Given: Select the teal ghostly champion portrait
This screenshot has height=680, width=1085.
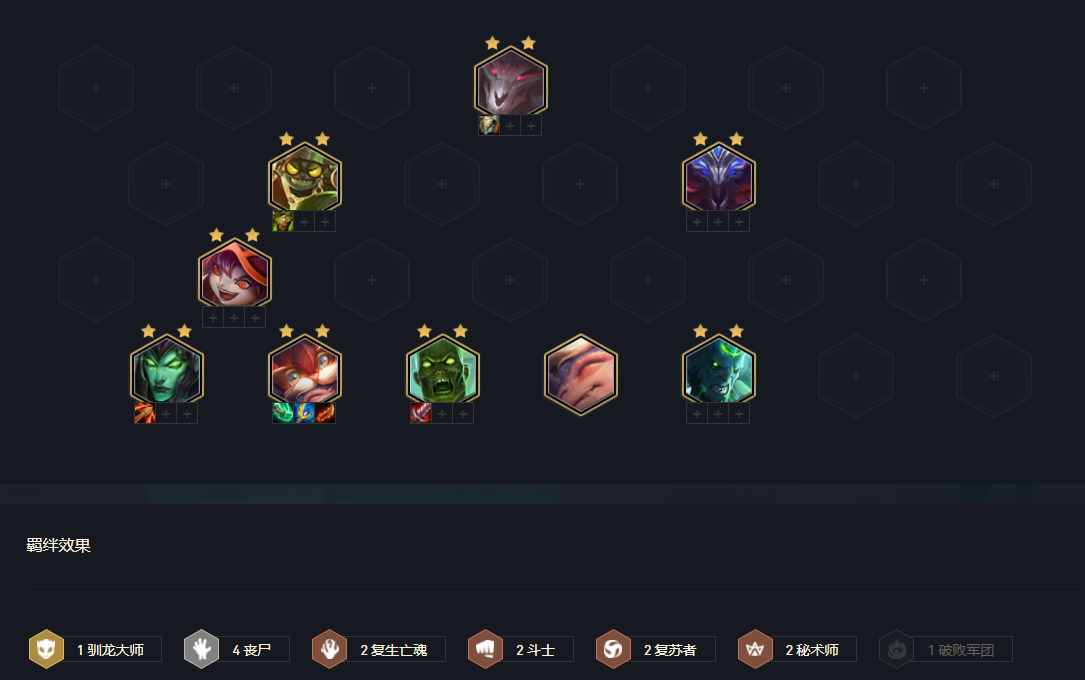Looking at the screenshot, I should click(x=718, y=371).
